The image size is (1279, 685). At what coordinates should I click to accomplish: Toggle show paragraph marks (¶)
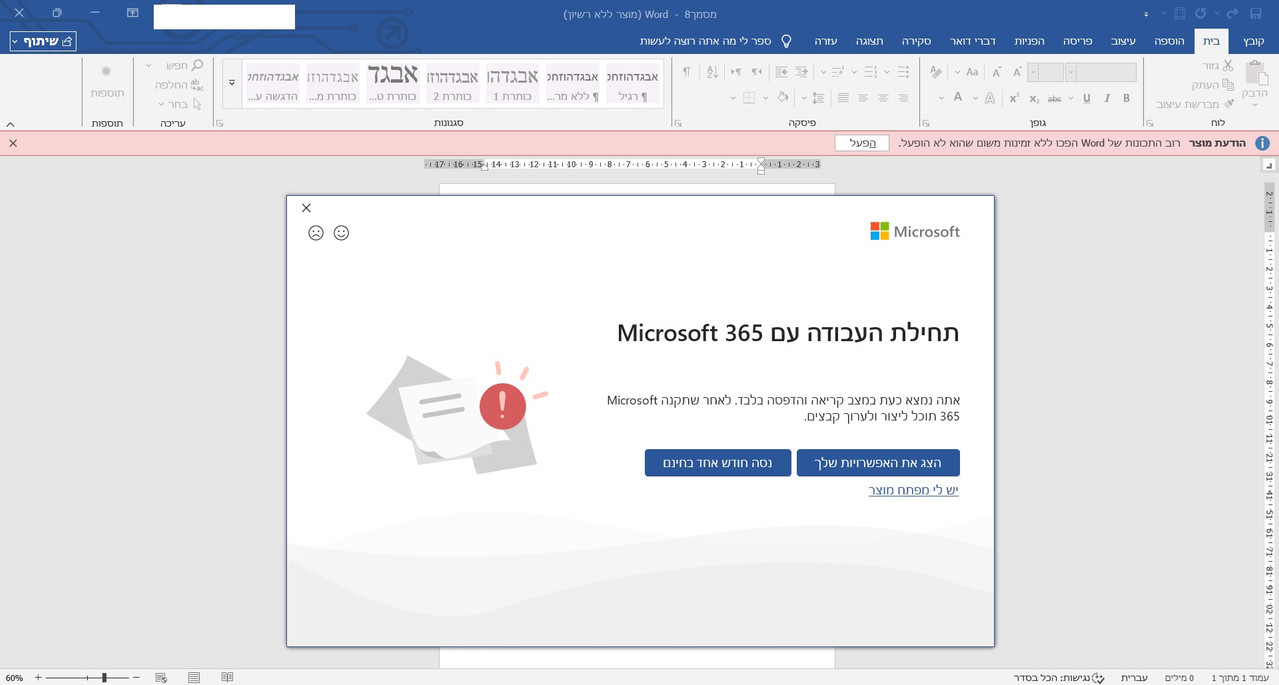(x=686, y=72)
